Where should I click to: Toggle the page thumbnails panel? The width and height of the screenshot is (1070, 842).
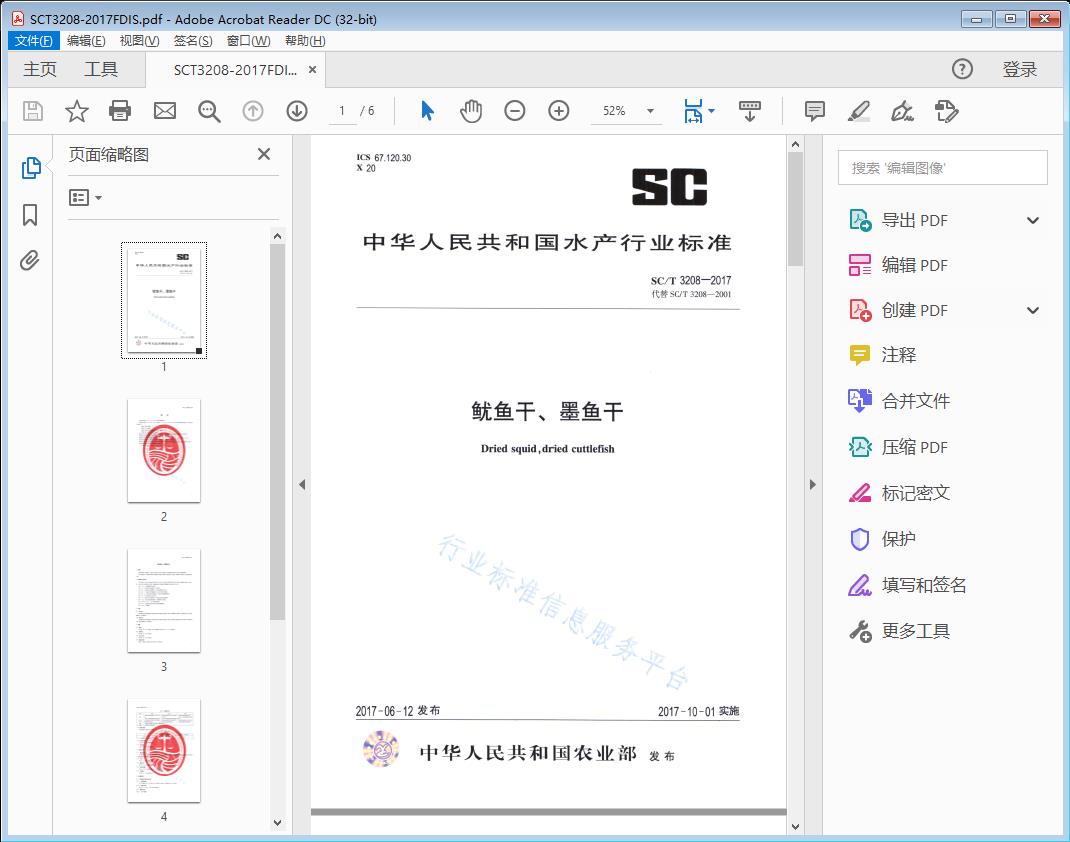pos(30,168)
